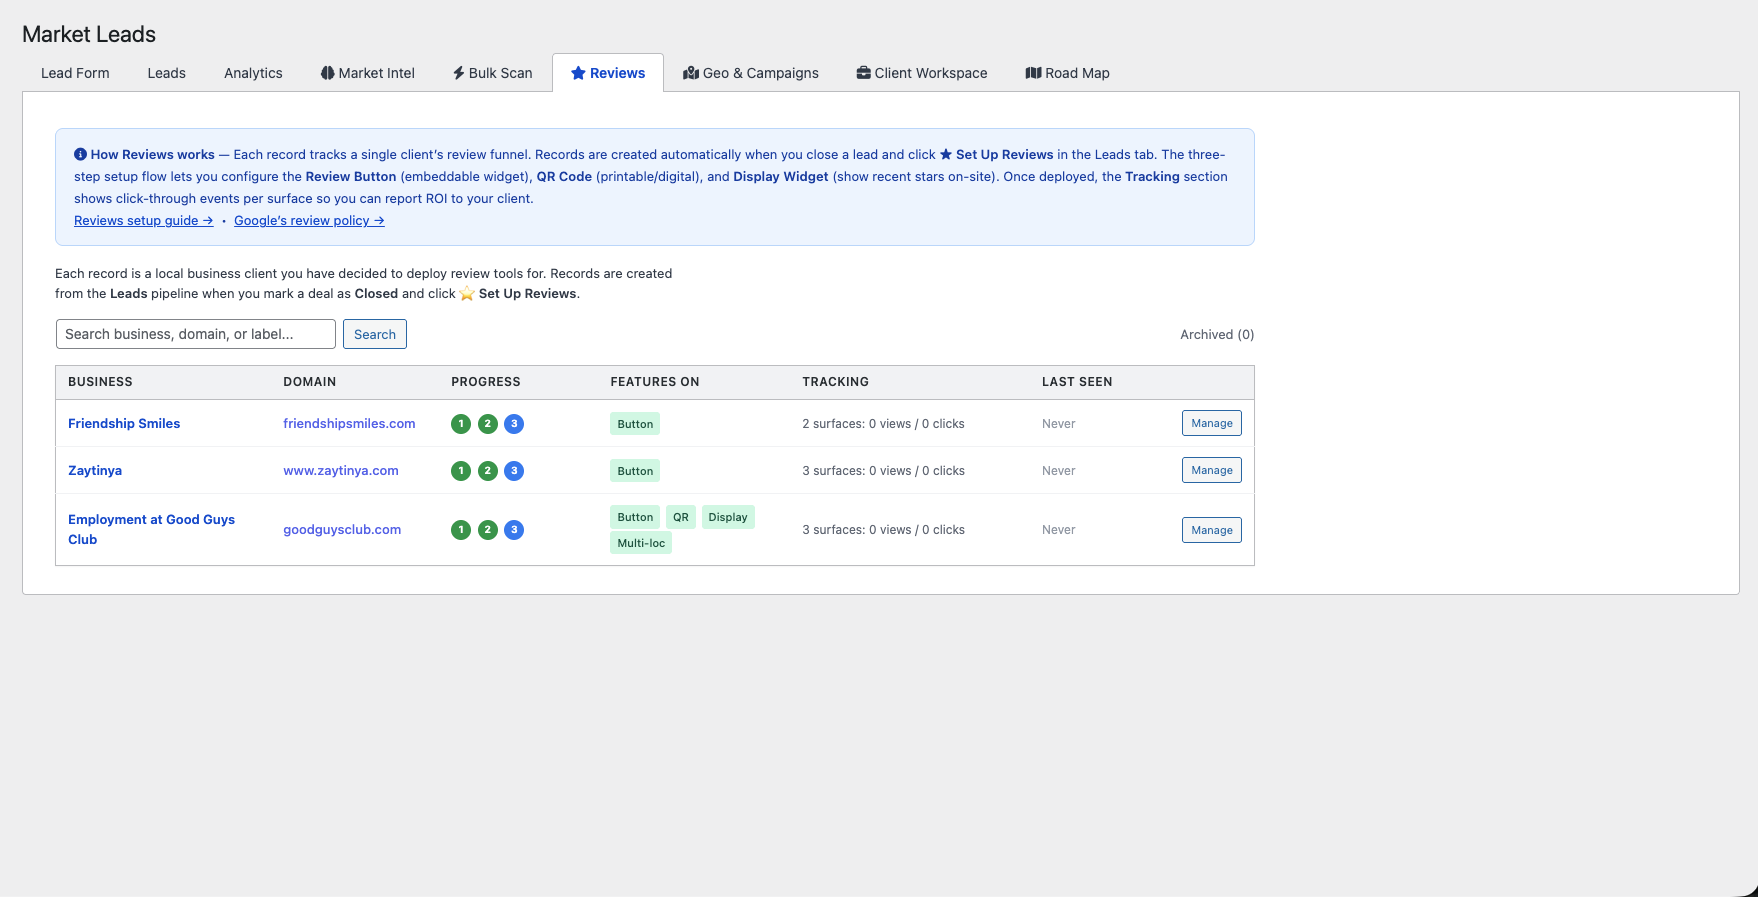Open the Friendship Smiles business record
Image resolution: width=1758 pixels, height=897 pixels.
[x=124, y=424]
